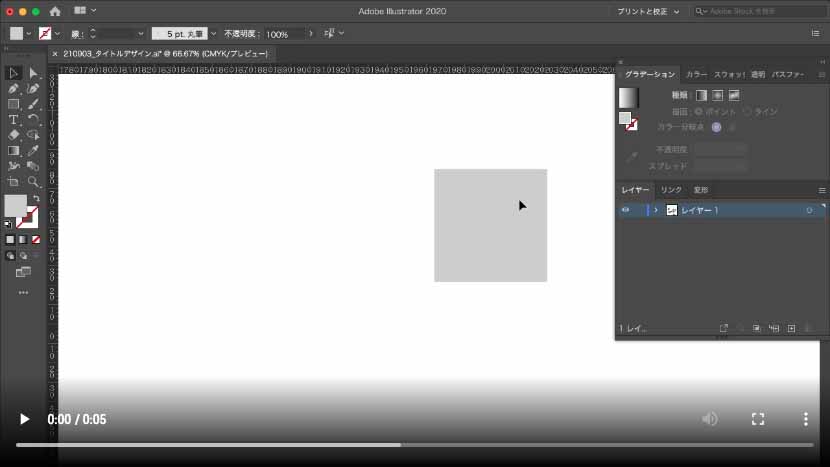The width and height of the screenshot is (830, 467).
Task: Select the Curvature tool
Action: [x=33, y=89]
